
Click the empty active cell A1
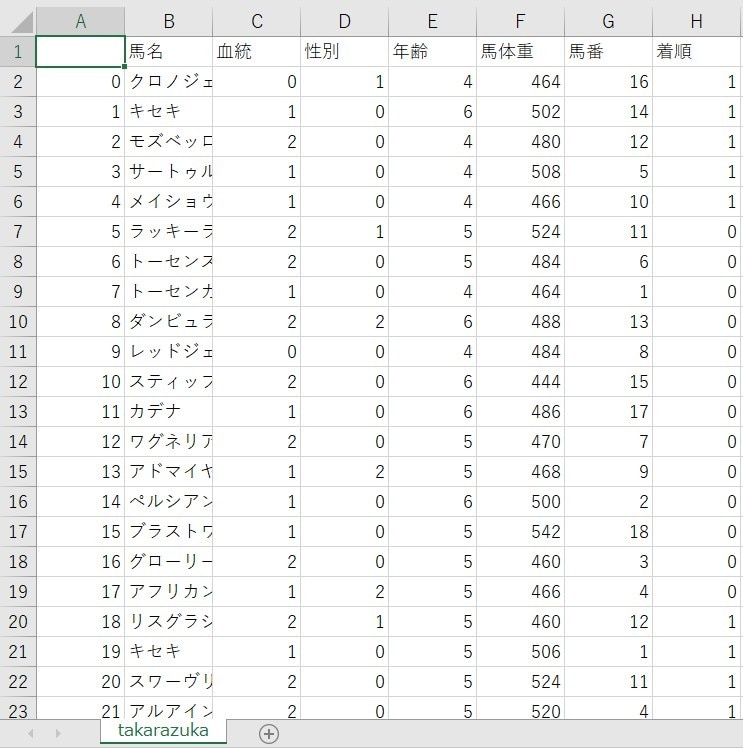(x=81, y=52)
